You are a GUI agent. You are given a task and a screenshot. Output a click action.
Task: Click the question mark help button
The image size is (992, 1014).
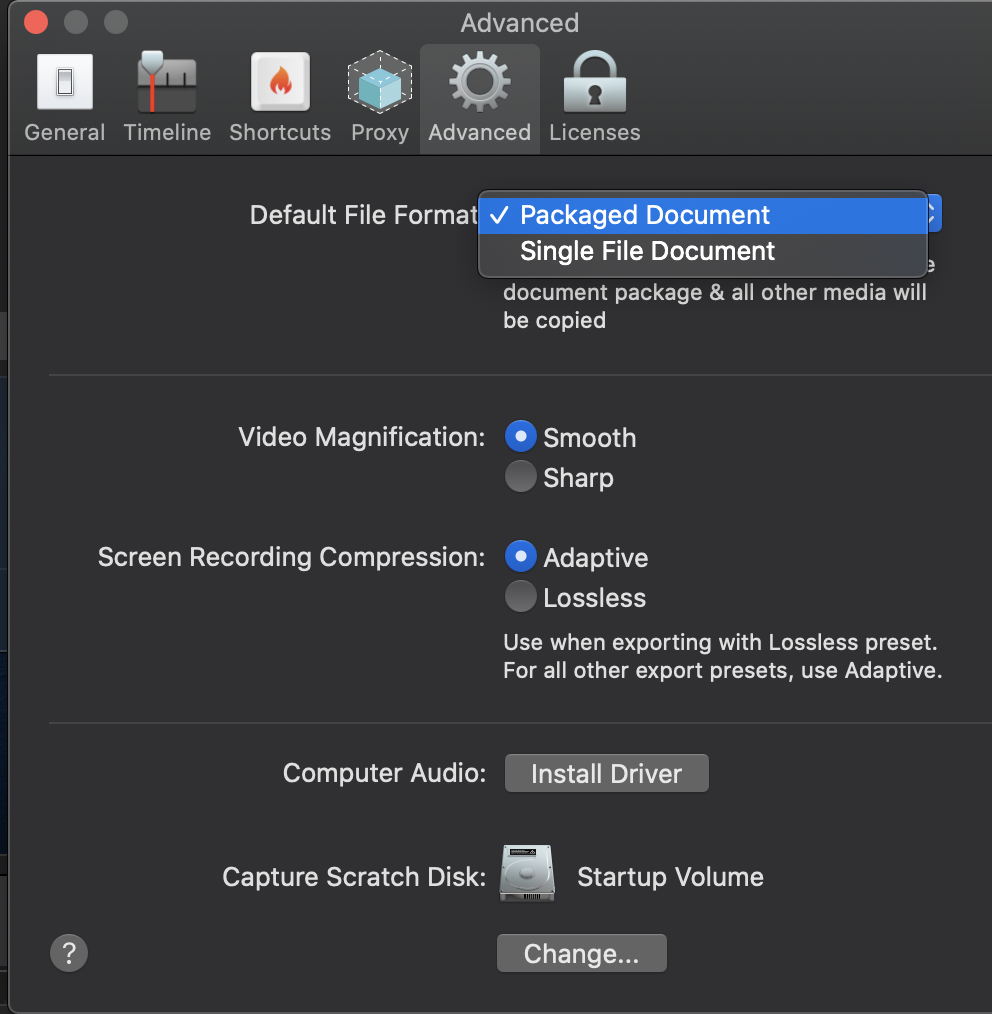coord(69,952)
